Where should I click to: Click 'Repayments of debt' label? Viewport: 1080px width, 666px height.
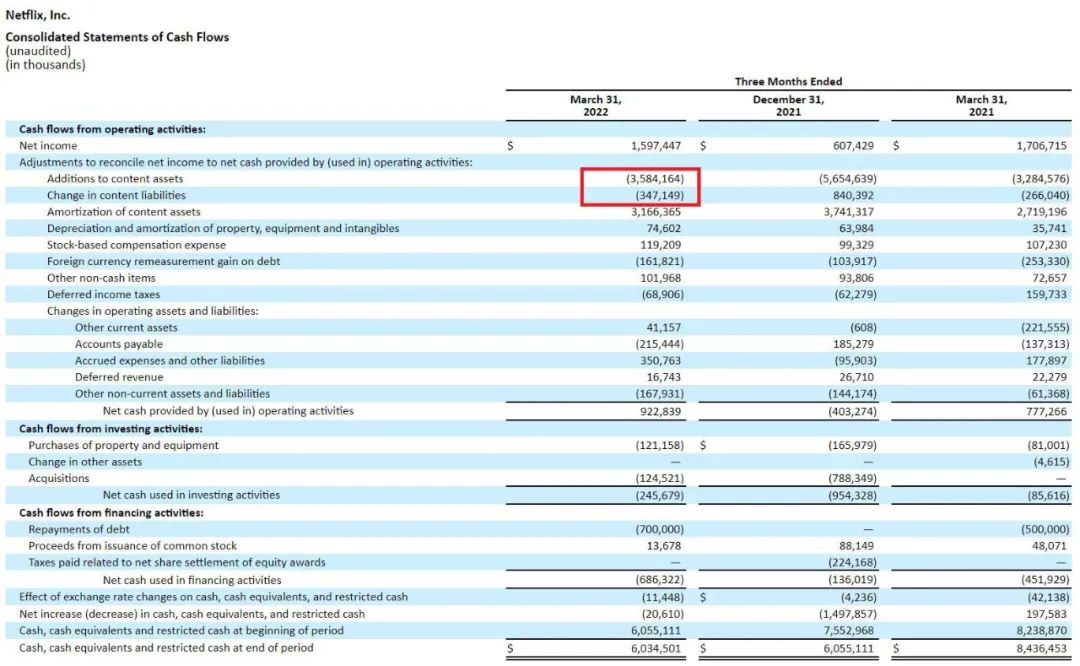click(79, 530)
